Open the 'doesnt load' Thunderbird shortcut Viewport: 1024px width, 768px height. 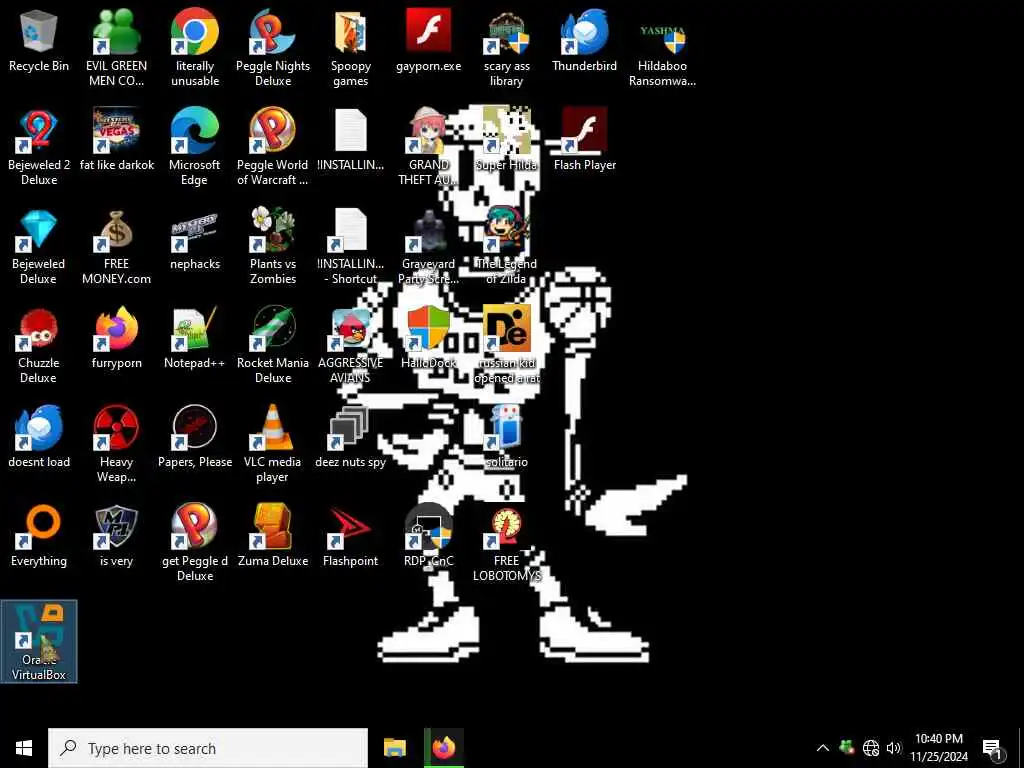[x=39, y=437]
